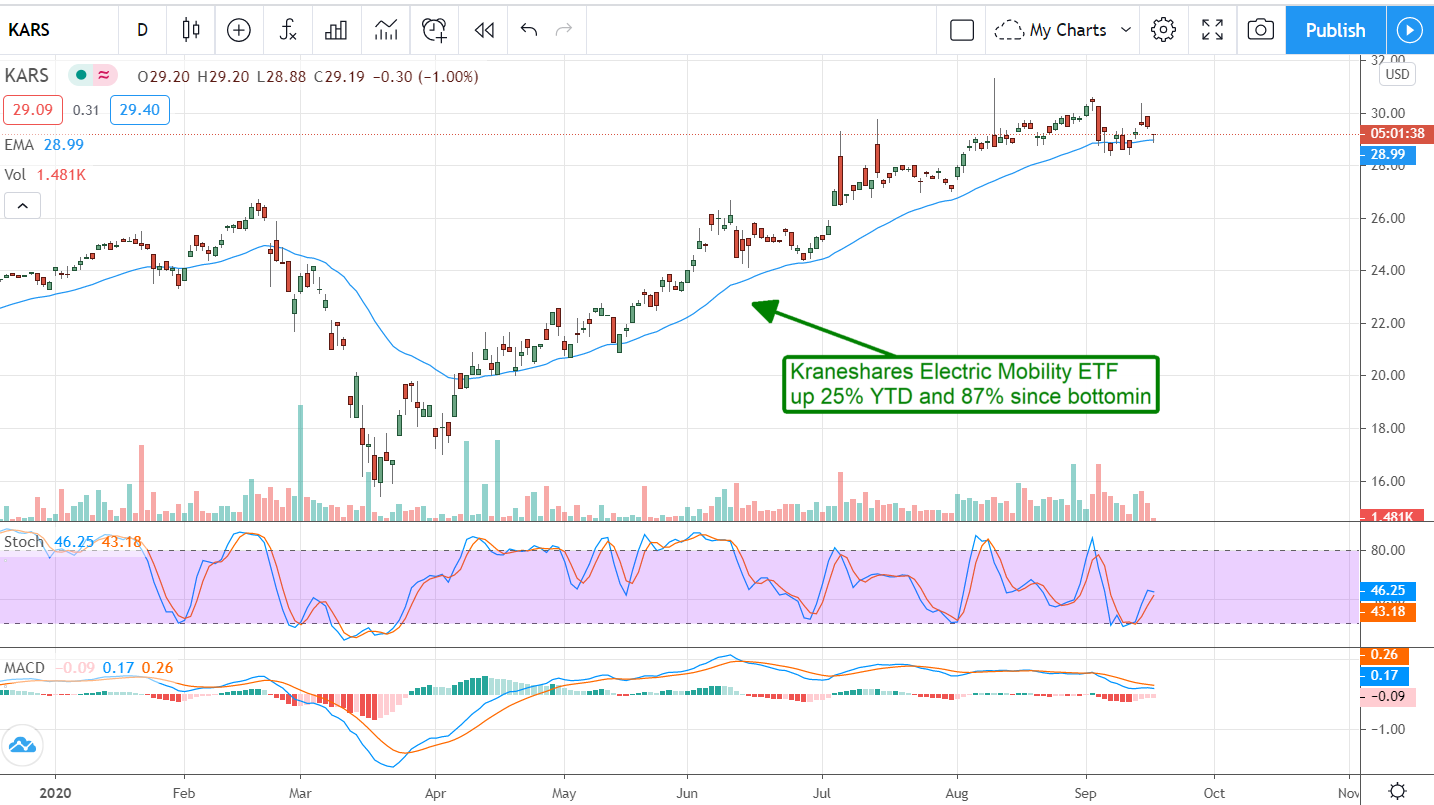This screenshot has height=805, width=1434.
Task: Open chart settings via the top gear icon
Action: coord(1163,30)
